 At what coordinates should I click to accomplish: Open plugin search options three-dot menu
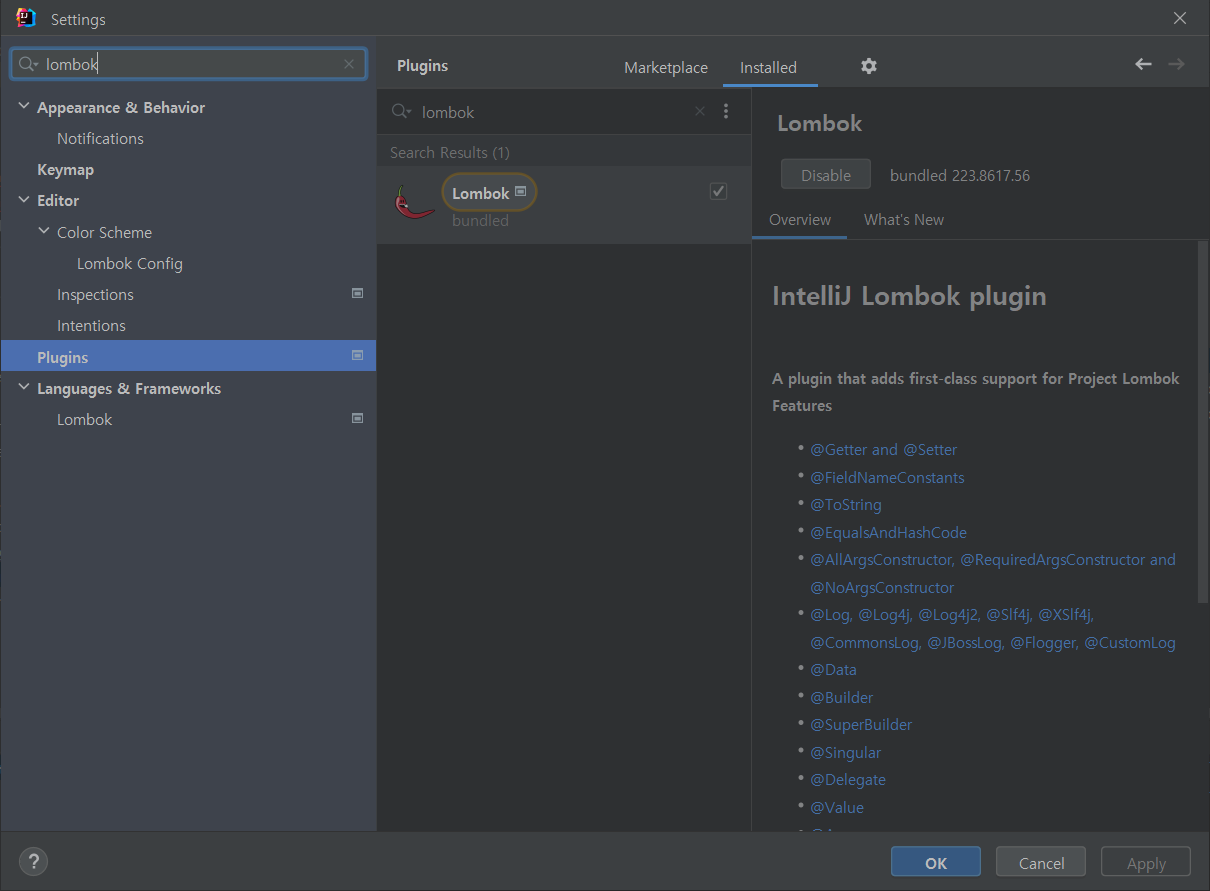[726, 112]
